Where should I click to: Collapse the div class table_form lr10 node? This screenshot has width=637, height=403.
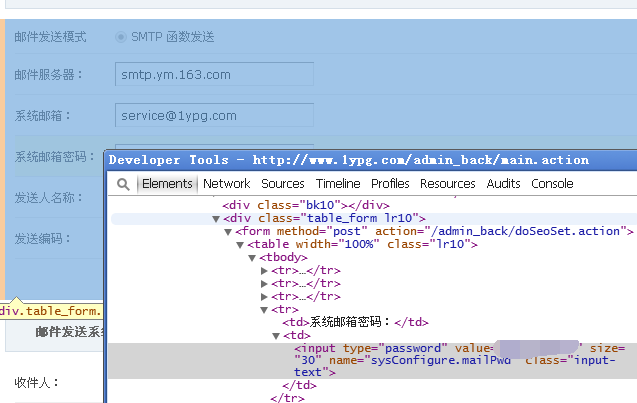216,219
